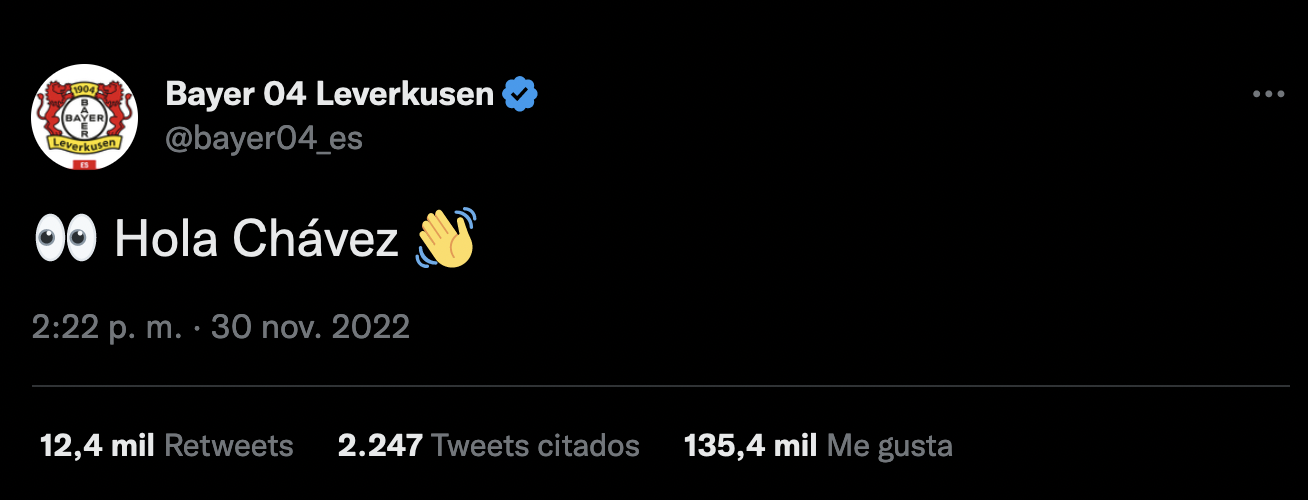The image size is (1308, 500).
Task: Click the 30 nov. 2022 date
Action: click(309, 327)
